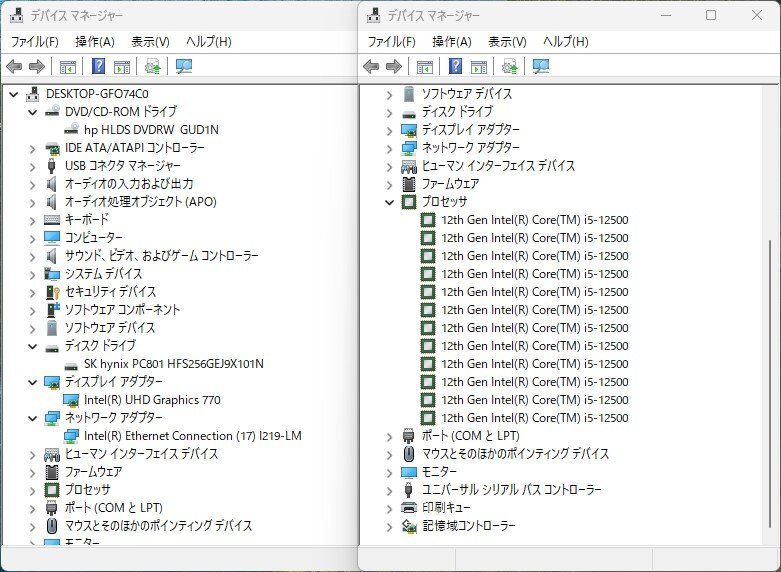Expand USB コネクタ マネージャー node
The width and height of the screenshot is (781, 572).
(x=33, y=166)
